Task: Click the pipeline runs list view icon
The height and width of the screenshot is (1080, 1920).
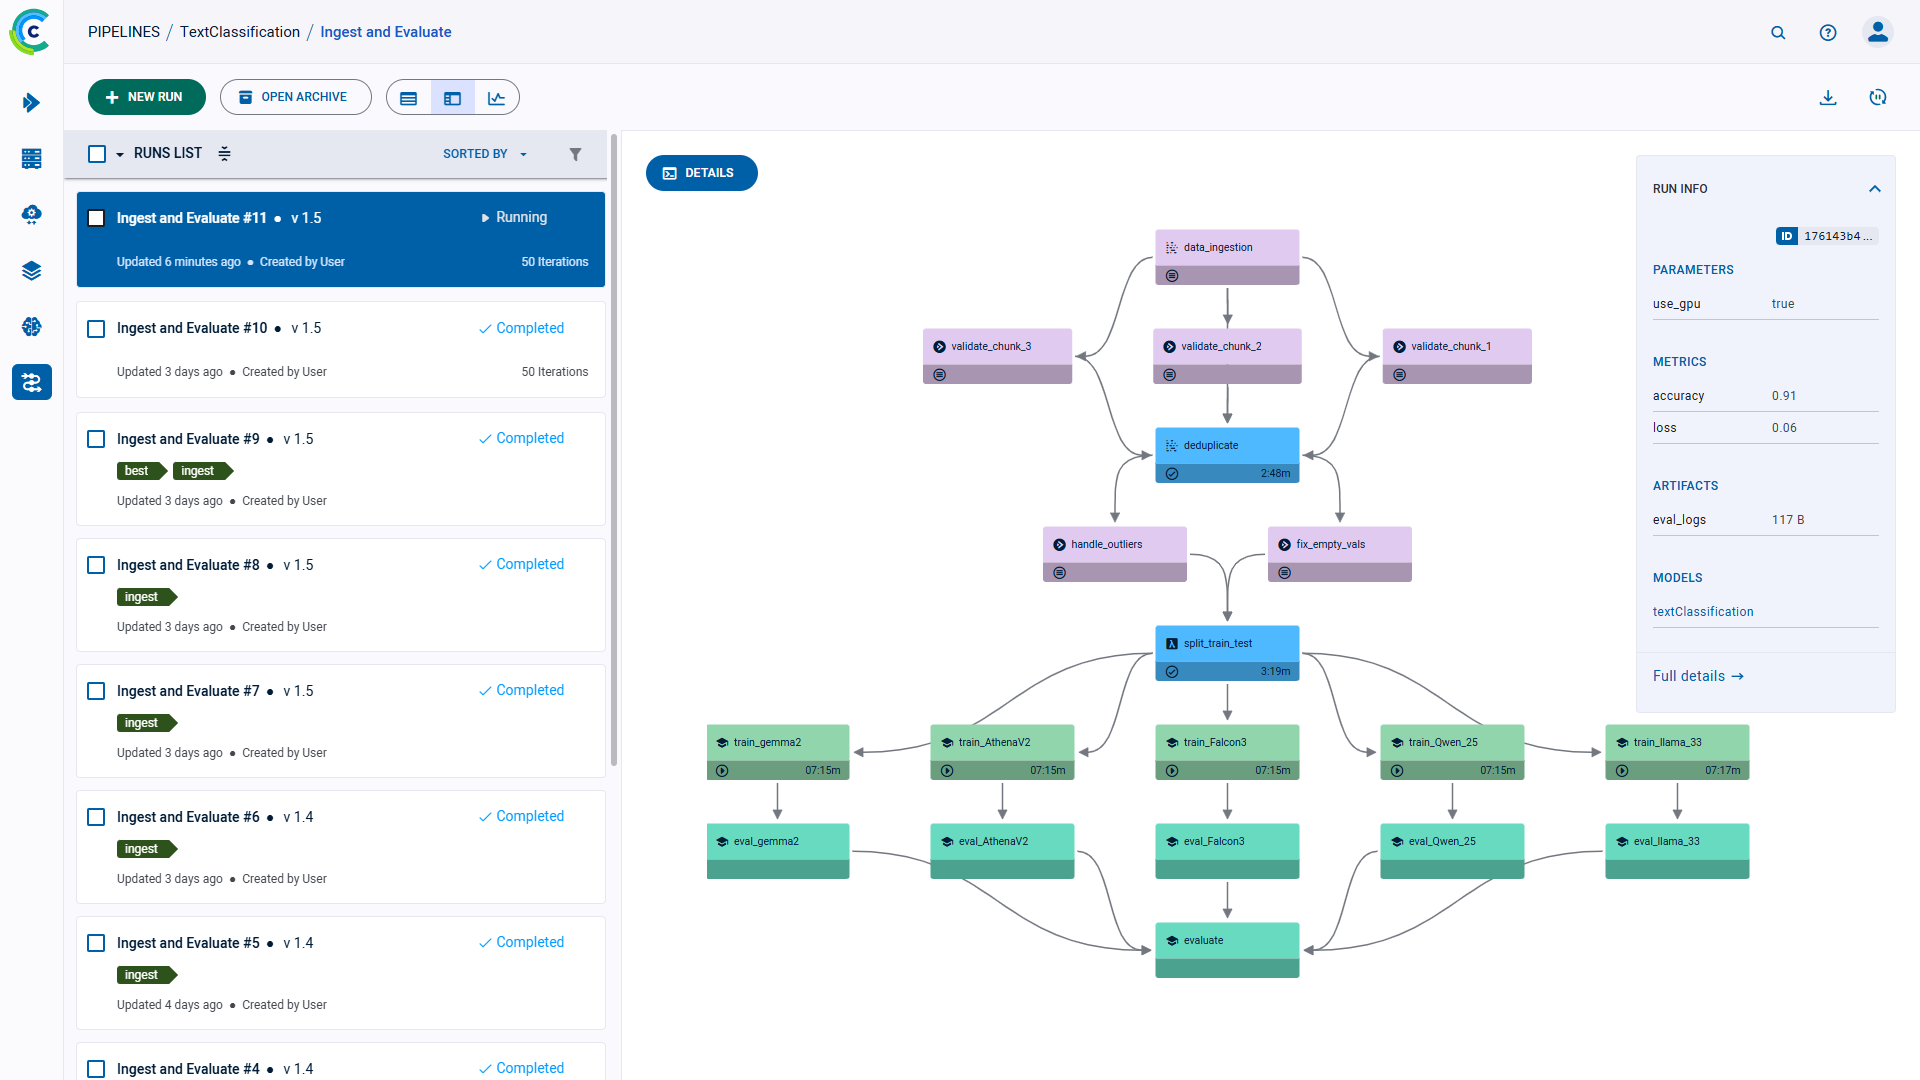Action: [x=409, y=98]
